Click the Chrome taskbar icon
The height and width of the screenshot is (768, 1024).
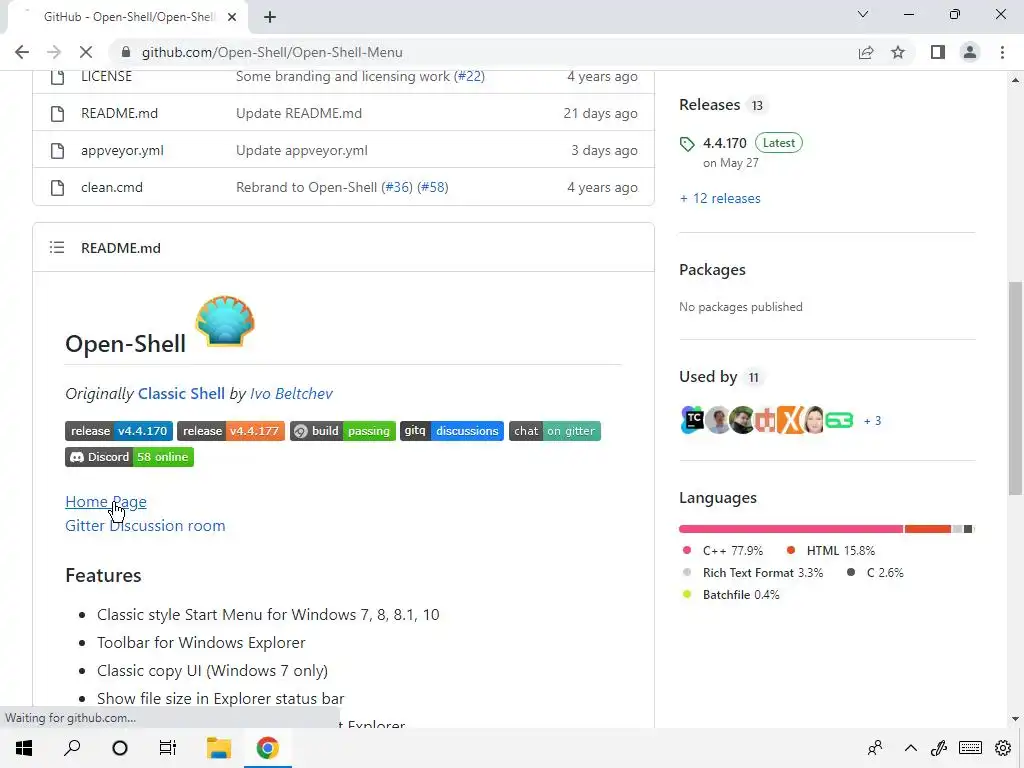pyautogui.click(x=267, y=748)
